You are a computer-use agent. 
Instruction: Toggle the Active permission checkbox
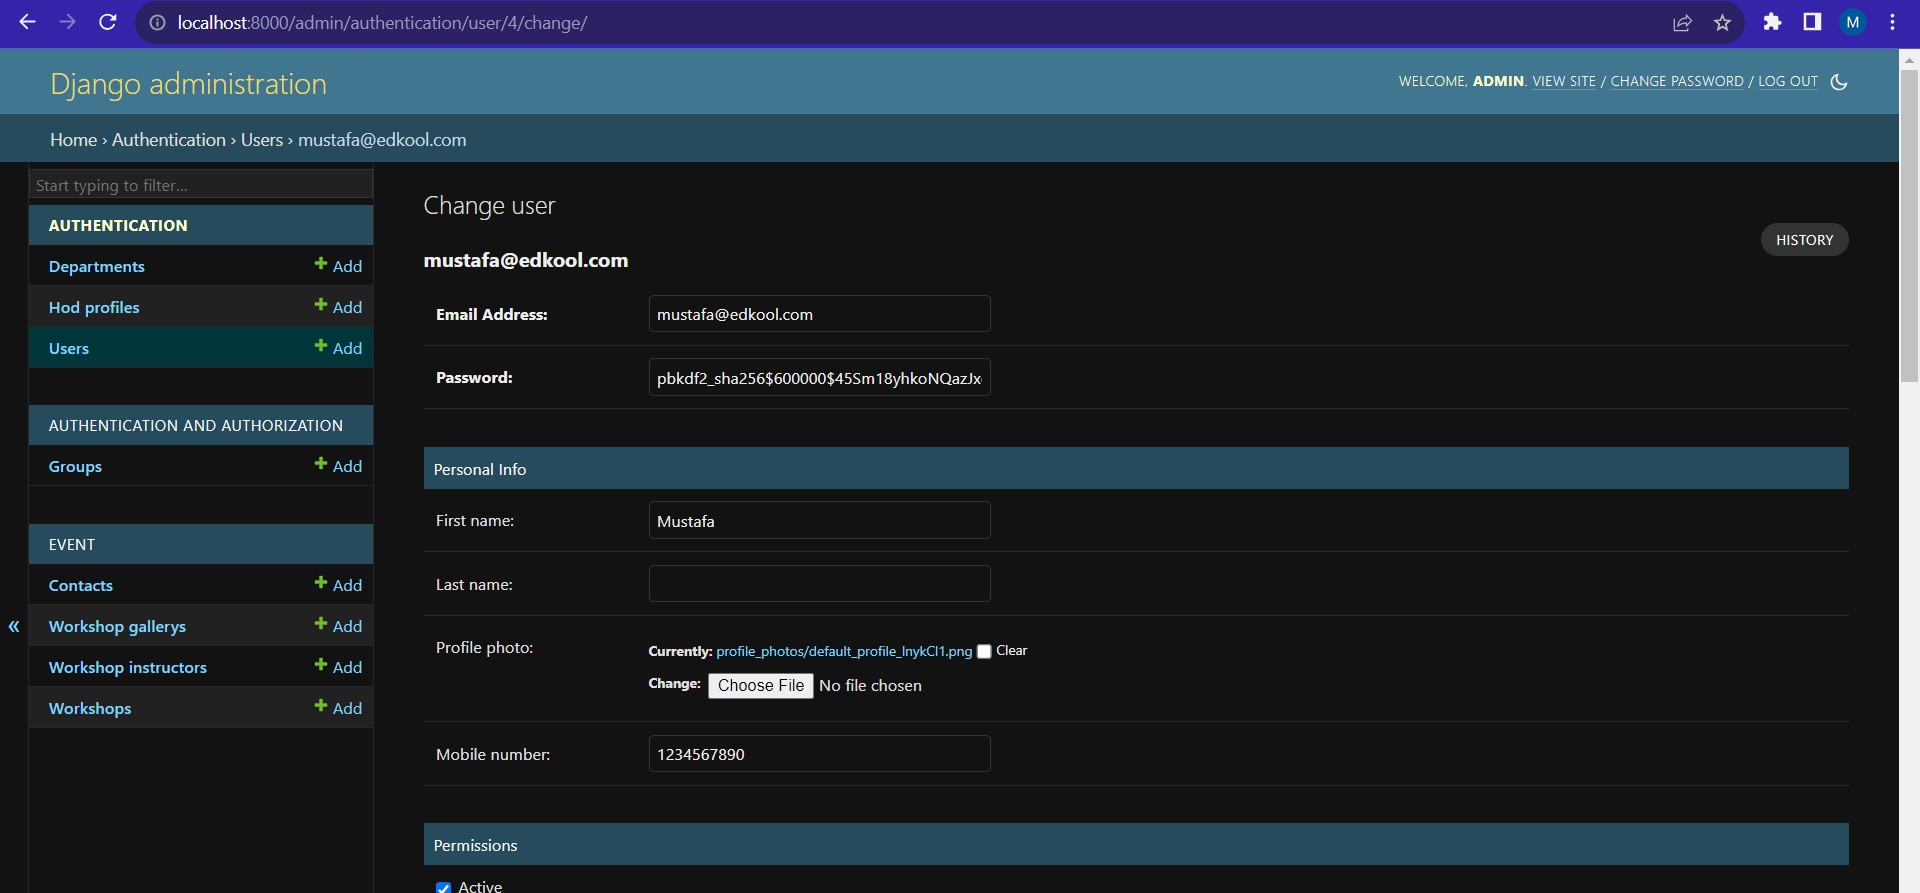click(443, 887)
